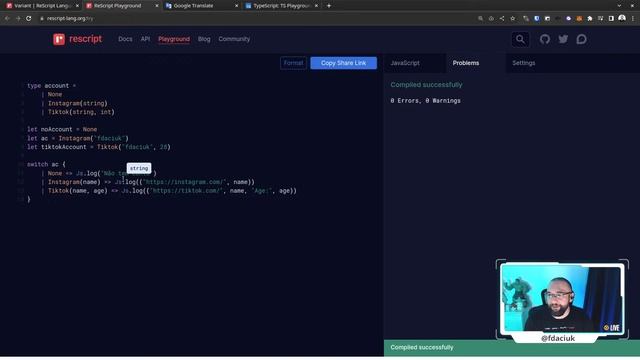Viewport: 640px width, 360px height.
Task: Close the Google Translate tab
Action: 236,6
